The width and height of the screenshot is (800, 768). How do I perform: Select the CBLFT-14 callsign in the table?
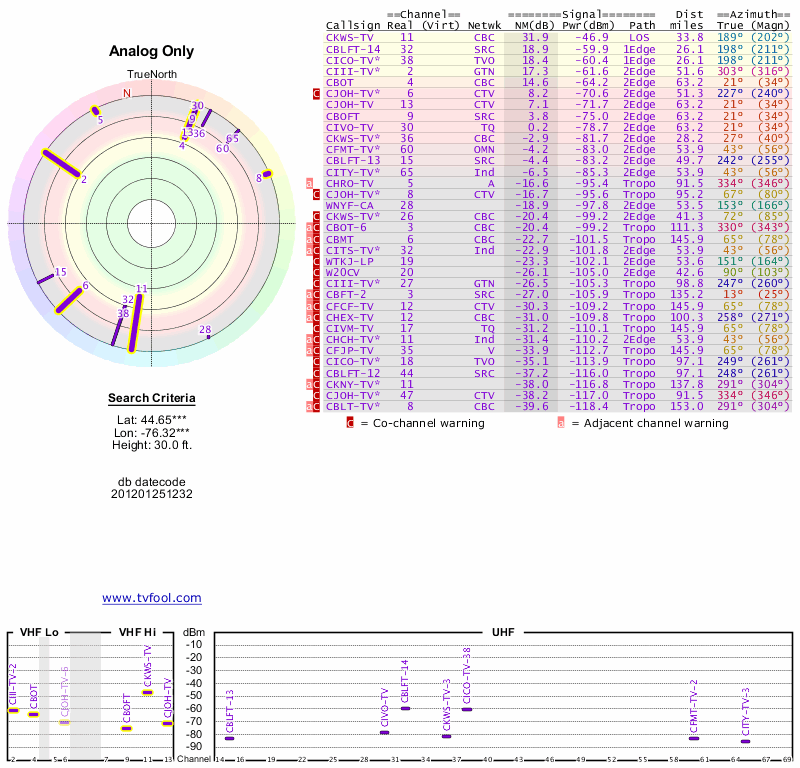pos(352,48)
